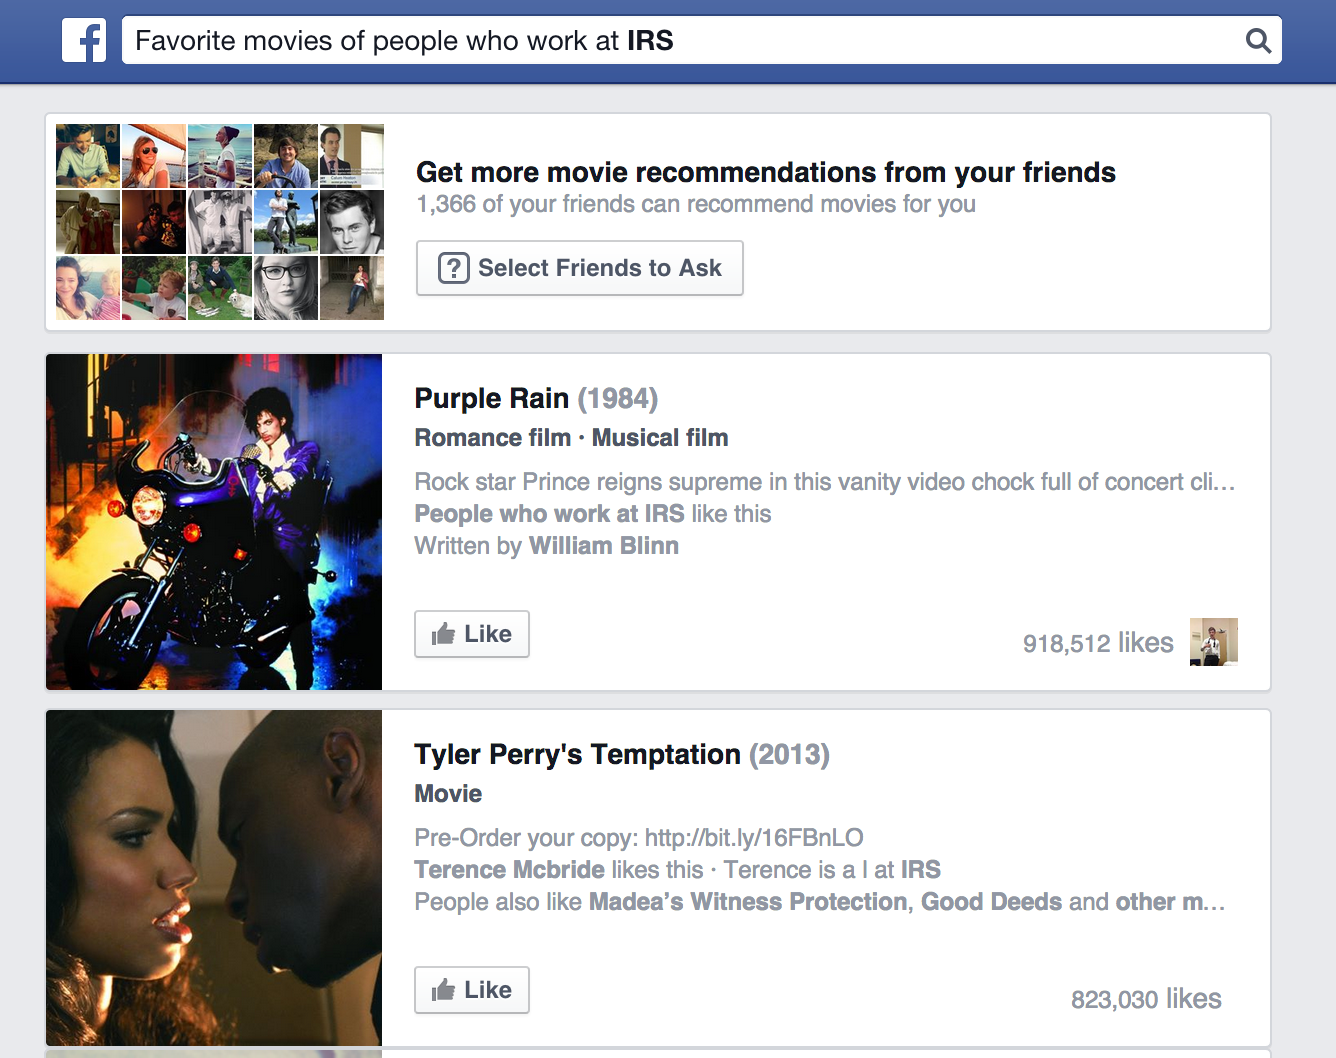
Task: Click IRS link in Terence's workplace line
Action: (x=921, y=870)
